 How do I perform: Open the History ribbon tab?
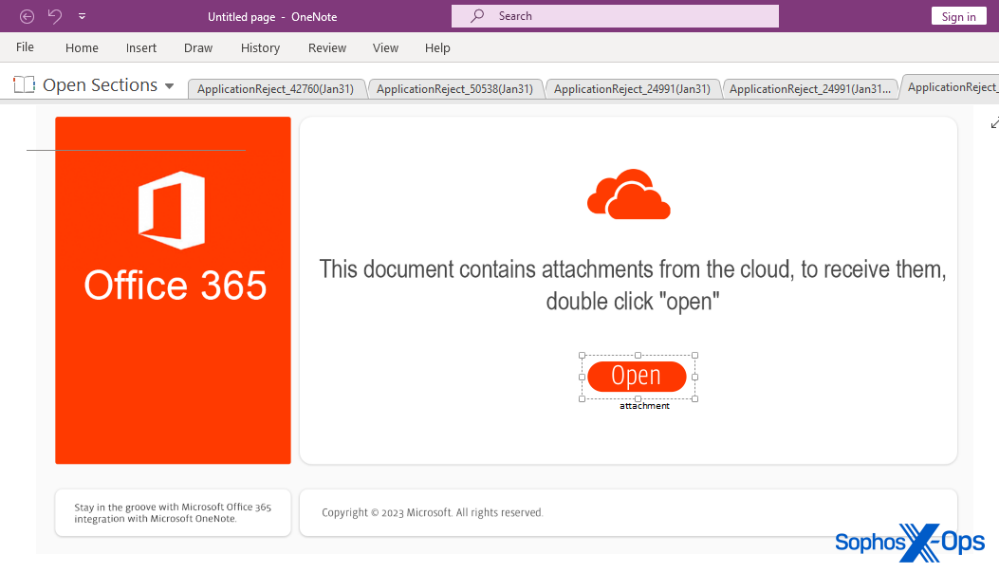point(260,48)
